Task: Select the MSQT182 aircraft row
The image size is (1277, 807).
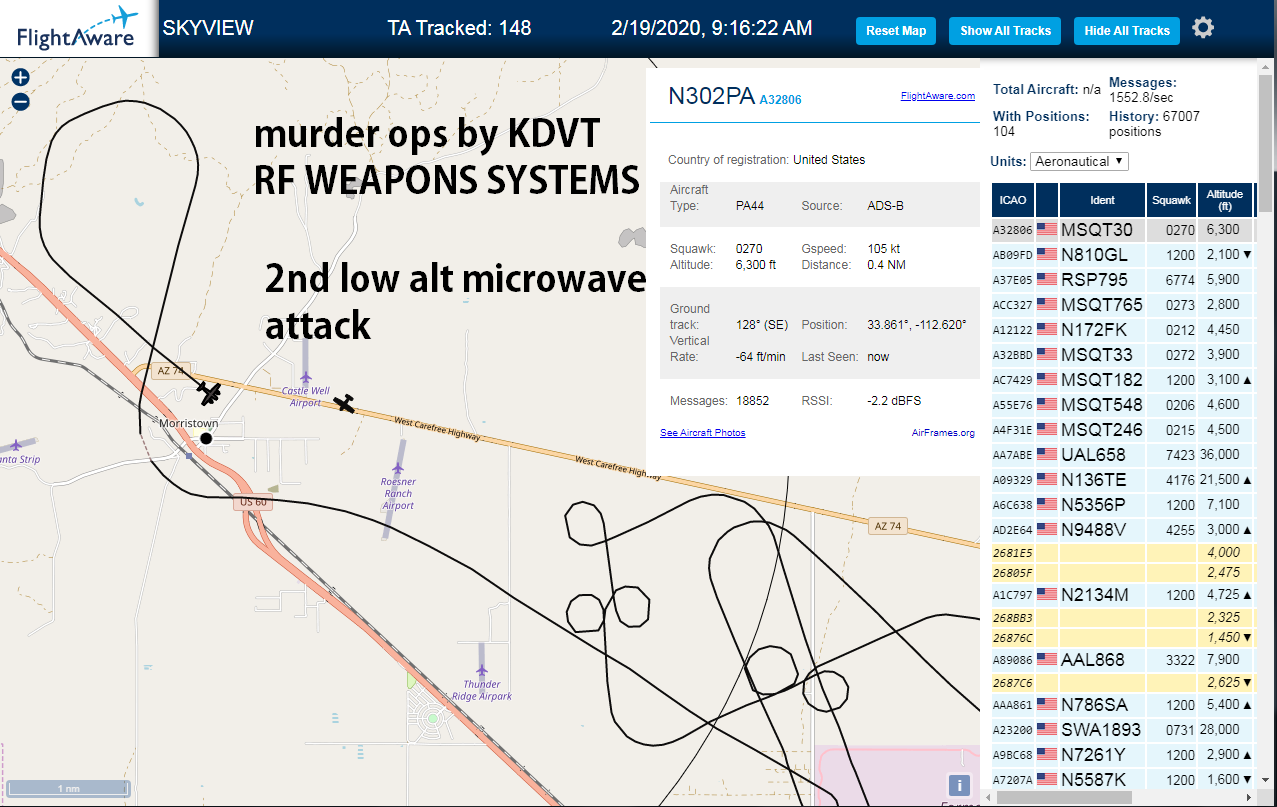Action: click(x=1122, y=380)
